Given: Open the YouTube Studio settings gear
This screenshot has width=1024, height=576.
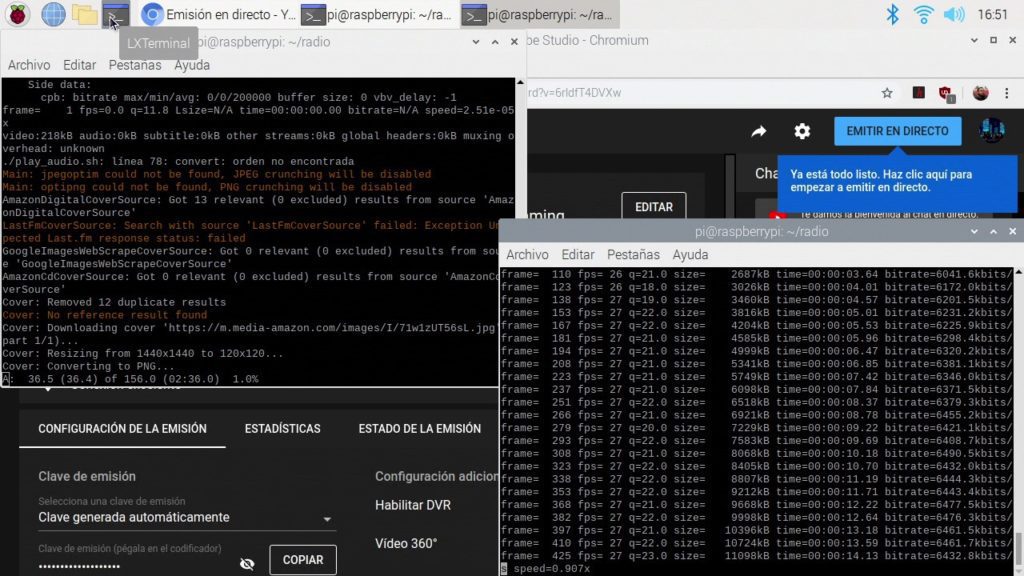Looking at the screenshot, I should [802, 132].
